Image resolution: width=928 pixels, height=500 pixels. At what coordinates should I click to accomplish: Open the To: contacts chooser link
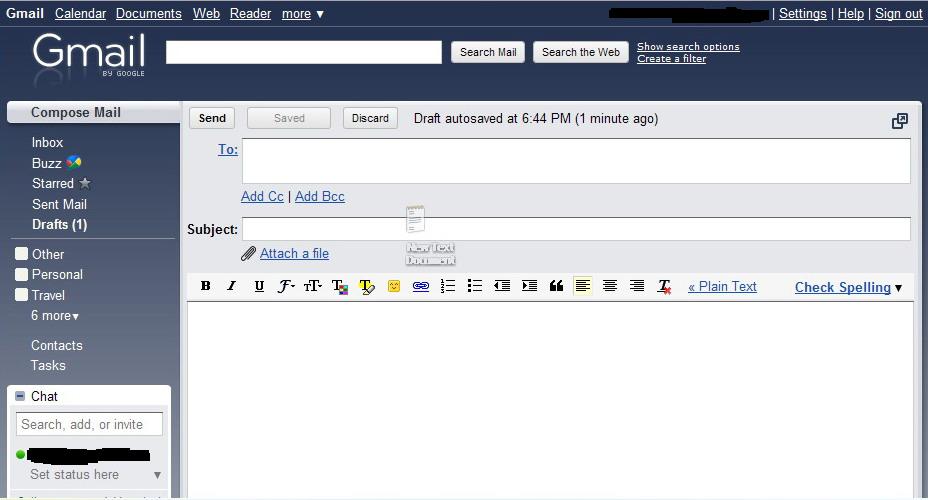click(228, 149)
